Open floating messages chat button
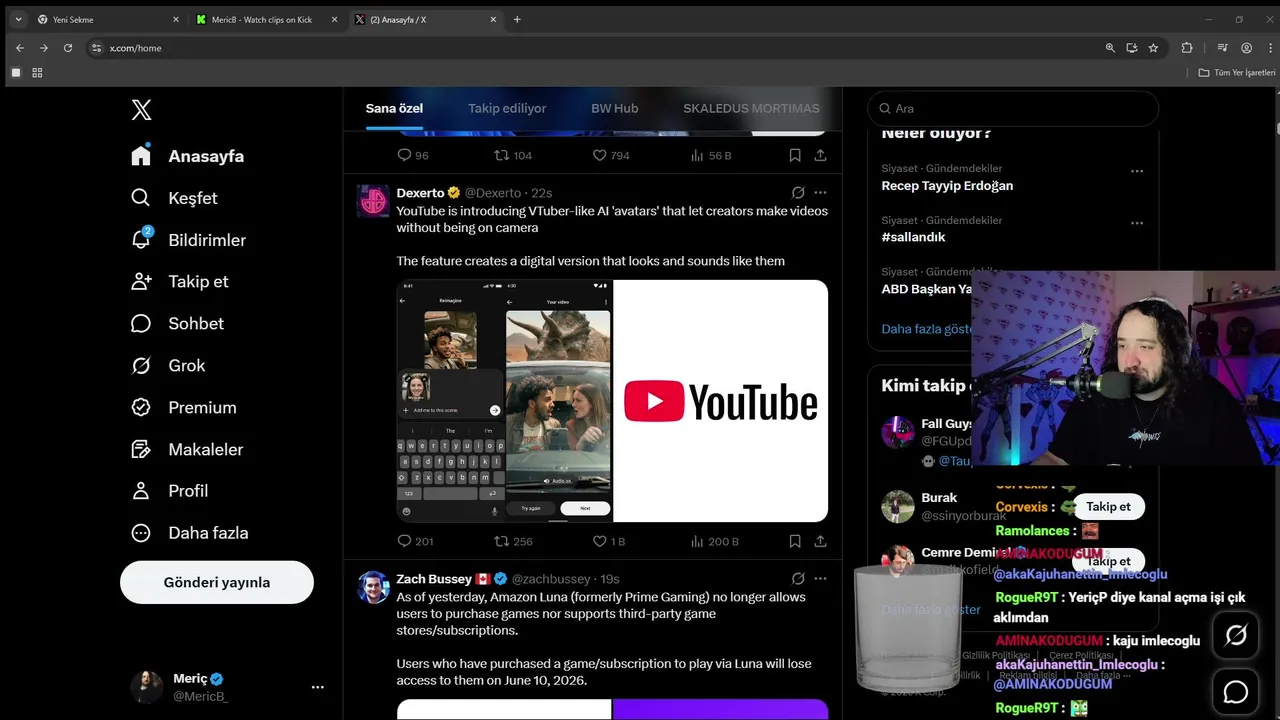The height and width of the screenshot is (720, 1280). coord(1236,691)
